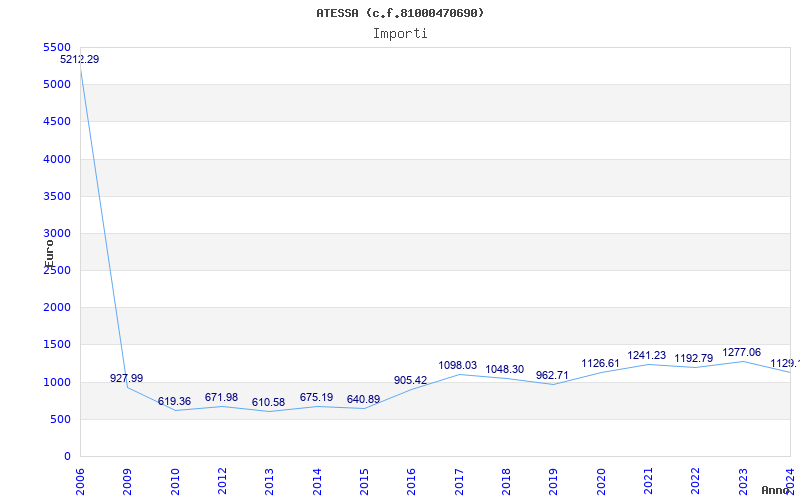Select the data label 610.58

[268, 402]
